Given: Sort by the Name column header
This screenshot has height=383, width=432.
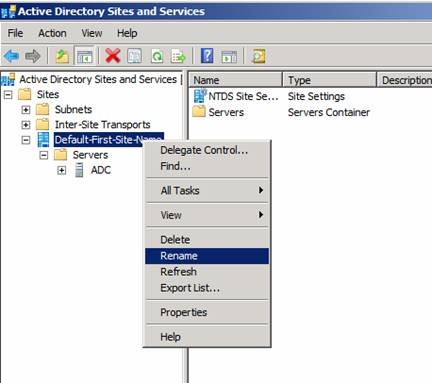Looking at the screenshot, I should coord(236,80).
